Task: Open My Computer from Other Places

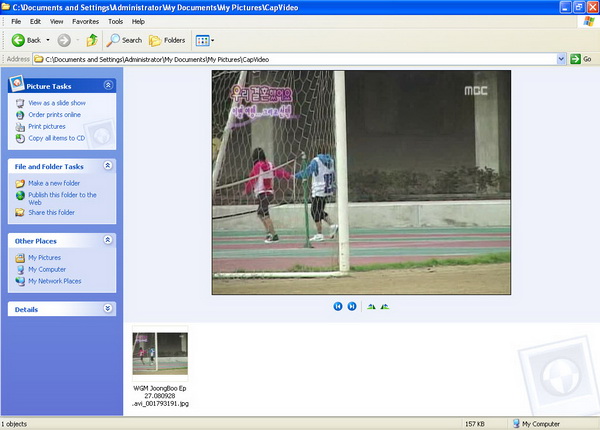Action: pyautogui.click(x=47, y=269)
